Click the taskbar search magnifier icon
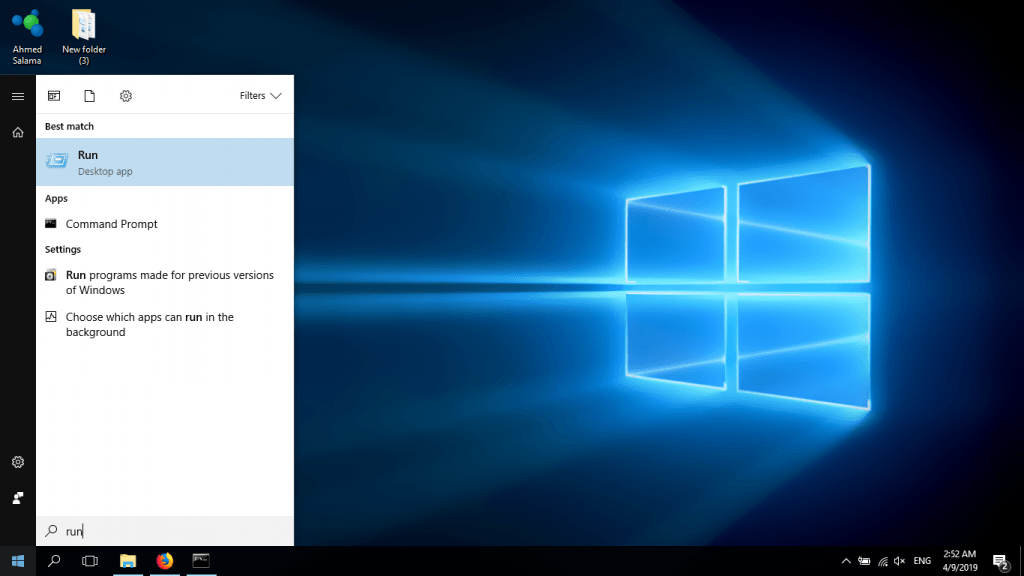This screenshot has width=1024, height=576. click(54, 561)
